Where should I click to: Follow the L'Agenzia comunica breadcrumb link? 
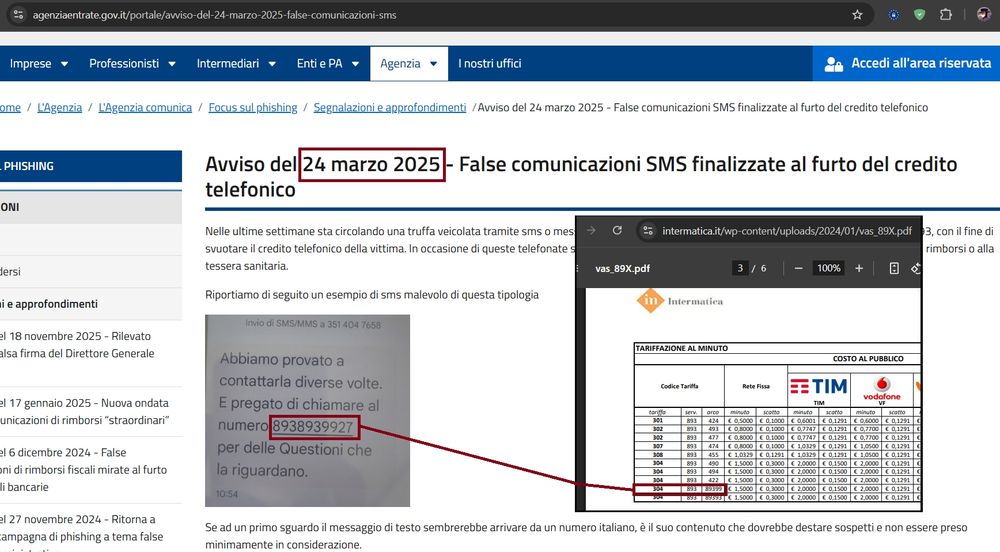pyautogui.click(x=145, y=108)
